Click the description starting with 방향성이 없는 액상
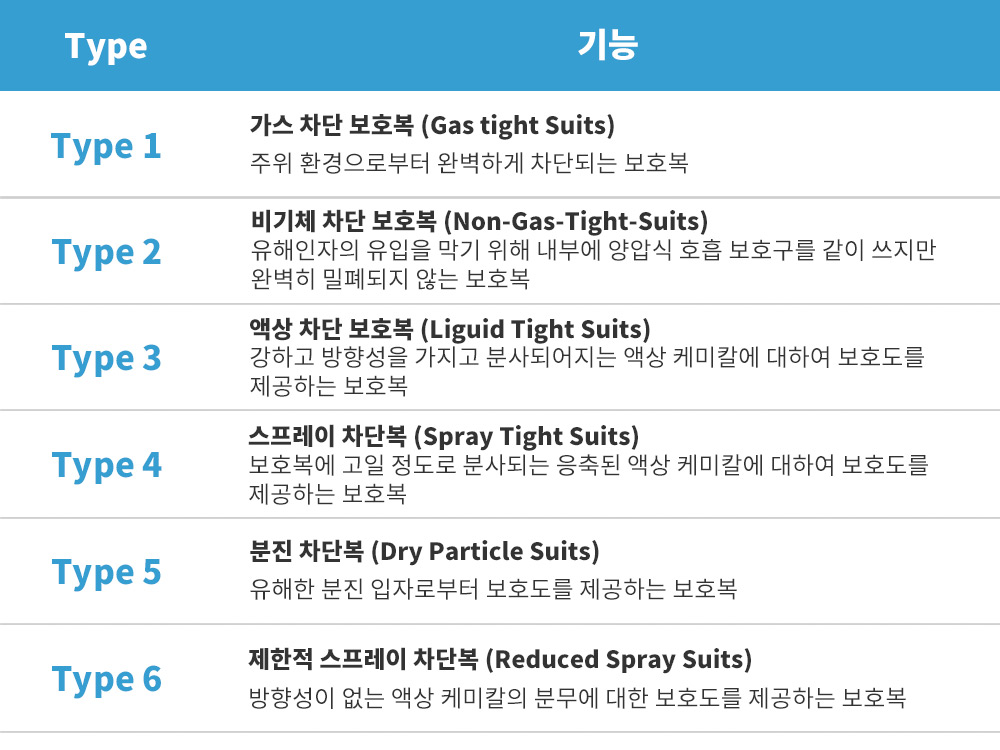The image size is (1000, 750). click(577, 698)
